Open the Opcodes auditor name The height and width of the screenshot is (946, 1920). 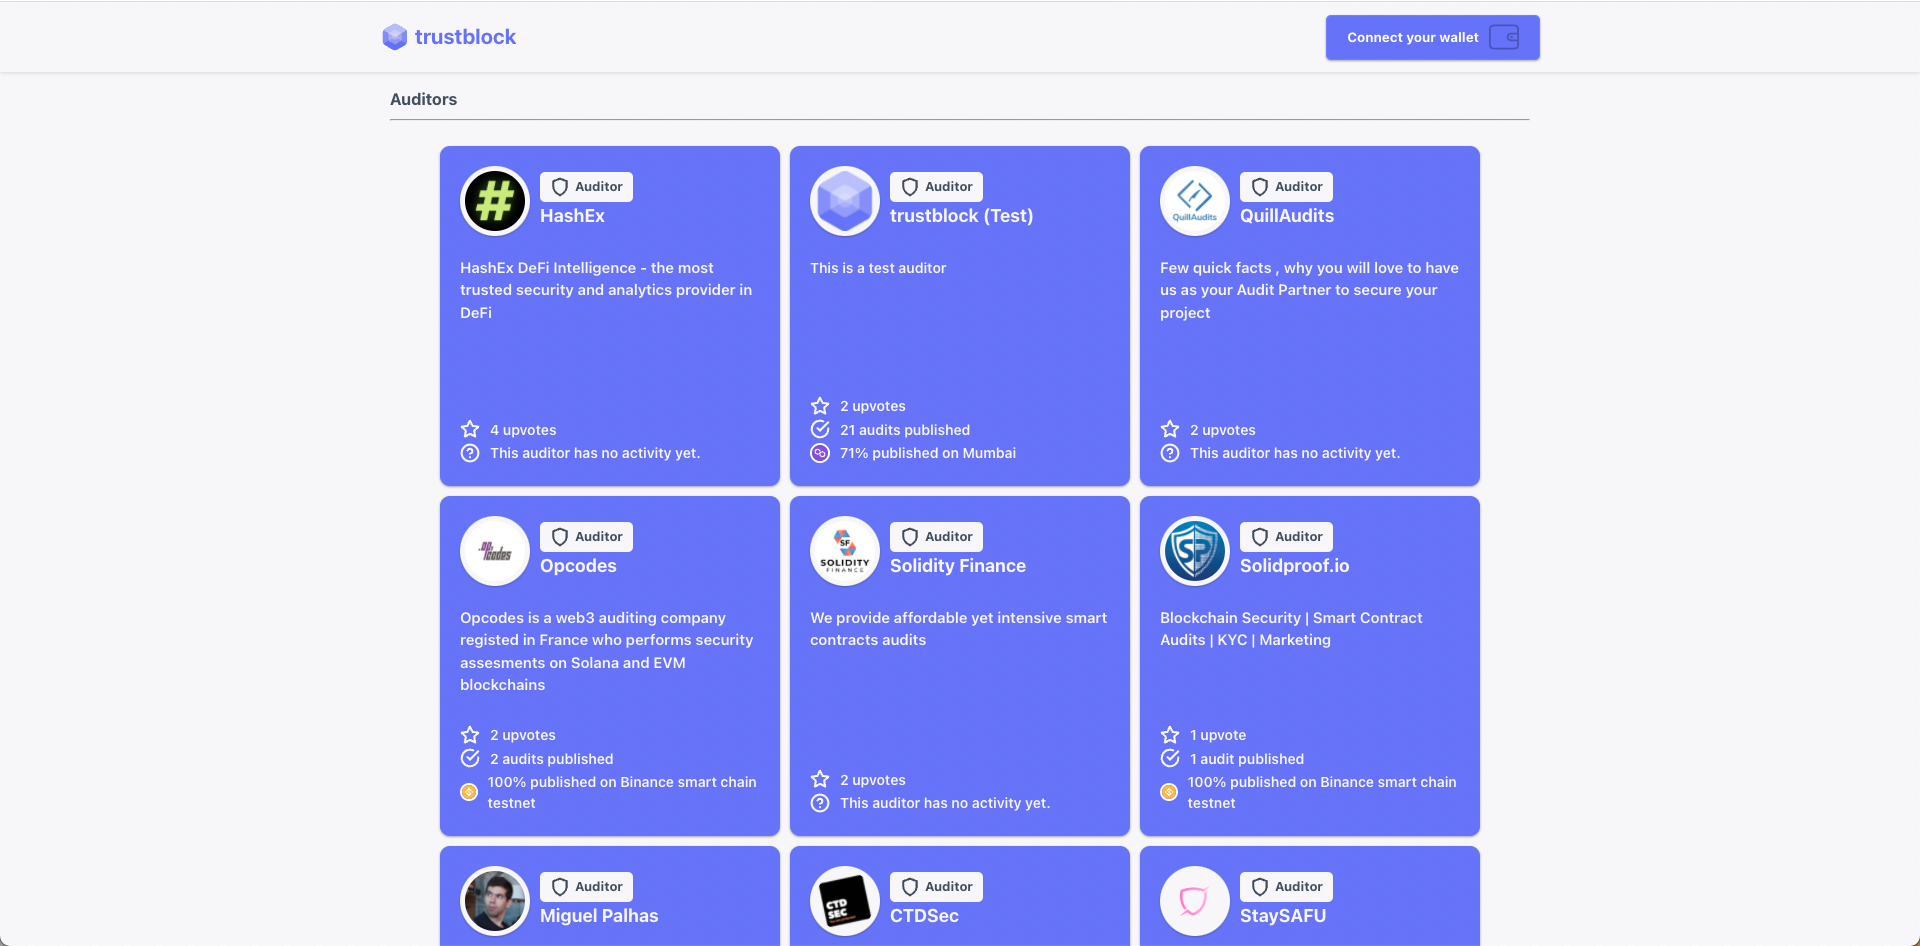pyautogui.click(x=578, y=566)
